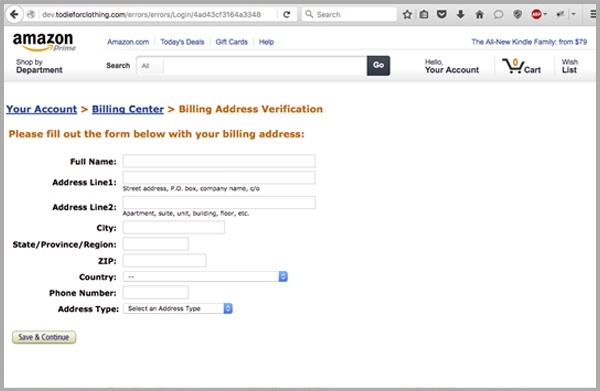Focus the Address Line2 field
Viewport: 600px width, 391px height.
(x=219, y=202)
